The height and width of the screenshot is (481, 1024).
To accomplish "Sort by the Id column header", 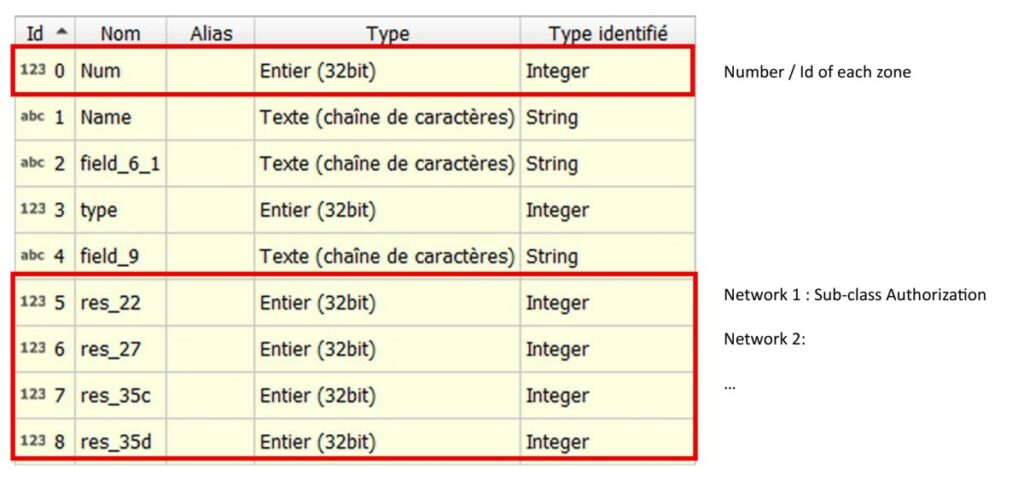I will [44, 33].
